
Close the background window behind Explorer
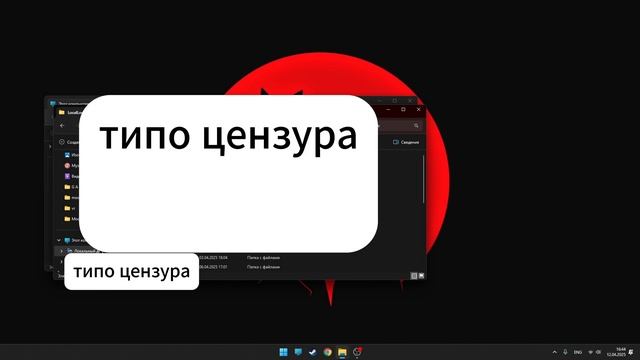tap(410, 100)
